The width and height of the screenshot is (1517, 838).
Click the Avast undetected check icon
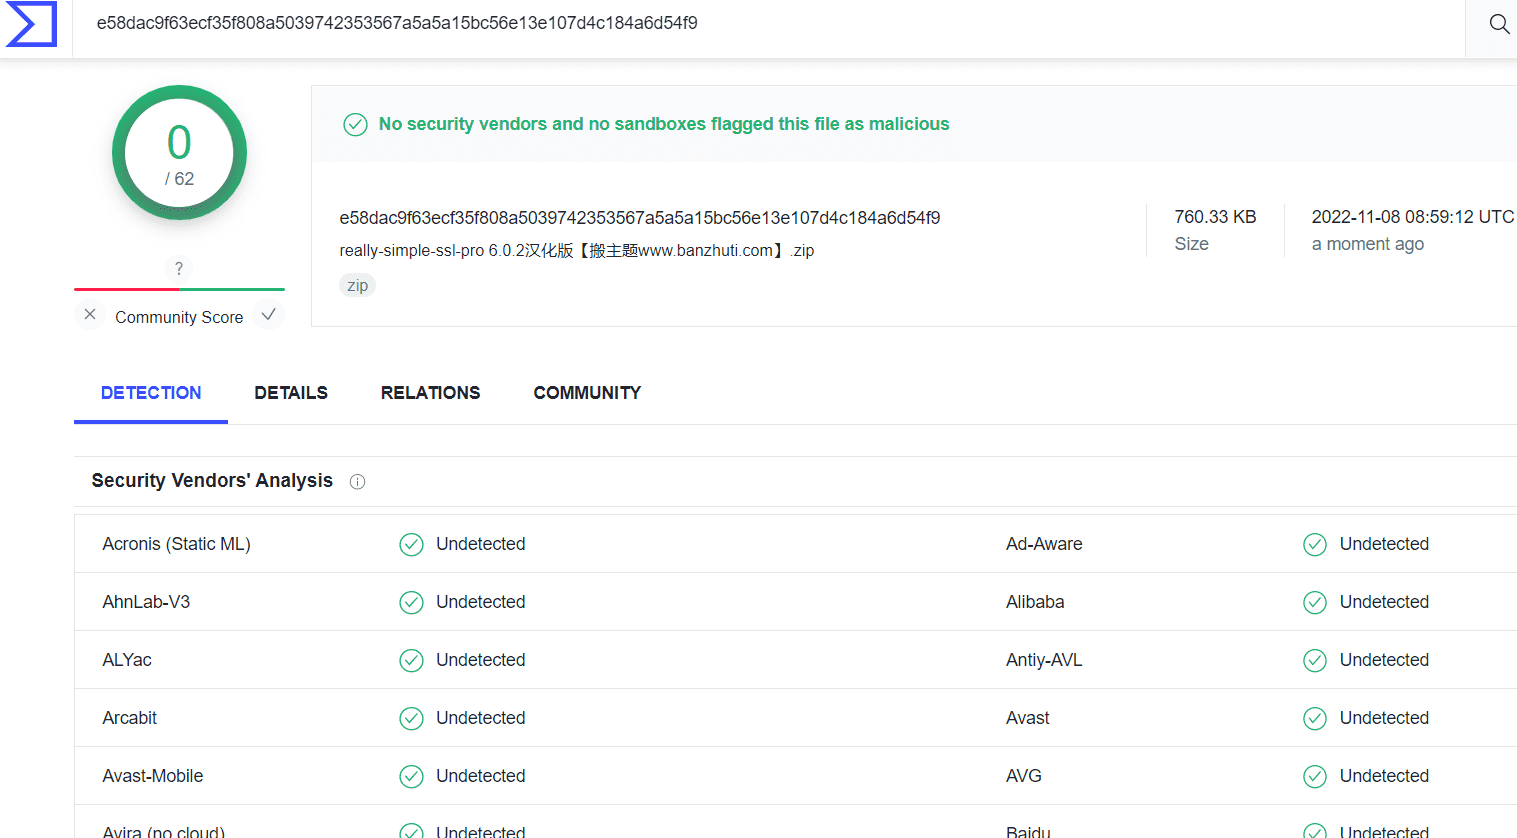[1315, 718]
